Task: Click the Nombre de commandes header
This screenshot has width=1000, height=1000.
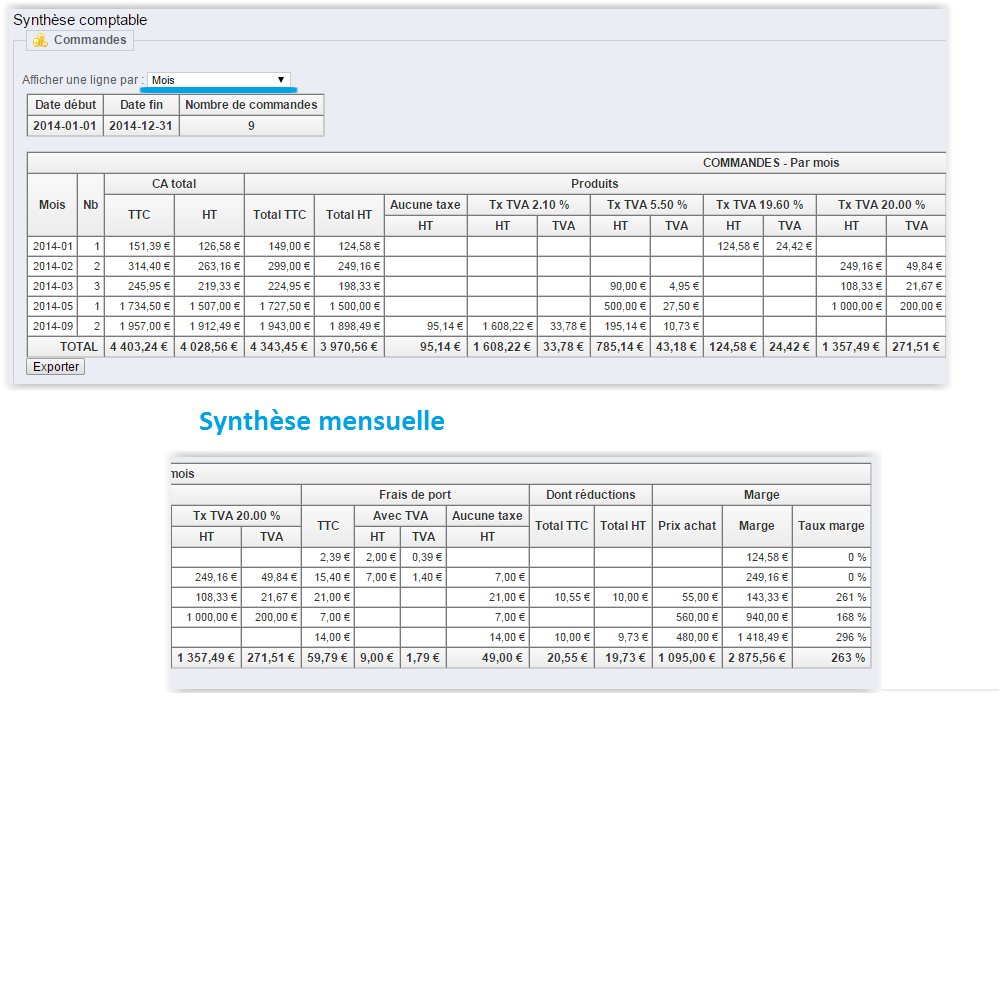Action: pyautogui.click(x=251, y=105)
